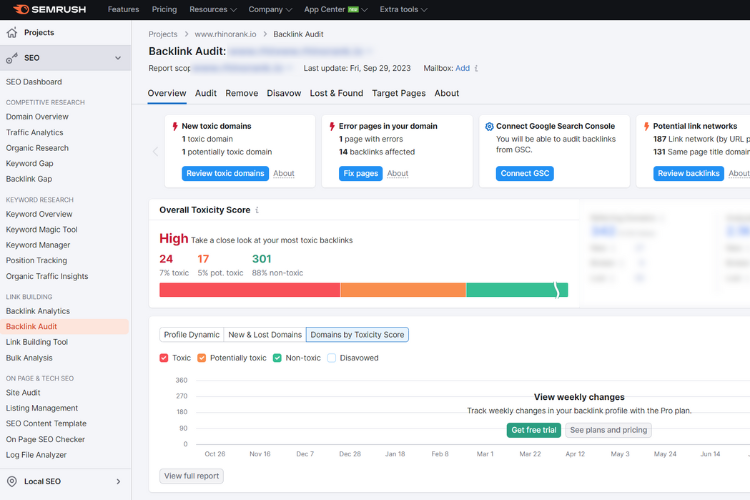Click See plans and pricing button

pos(608,430)
